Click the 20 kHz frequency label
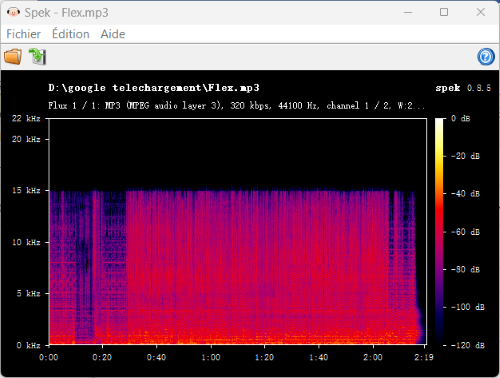This screenshot has height=378, width=500. (26, 139)
